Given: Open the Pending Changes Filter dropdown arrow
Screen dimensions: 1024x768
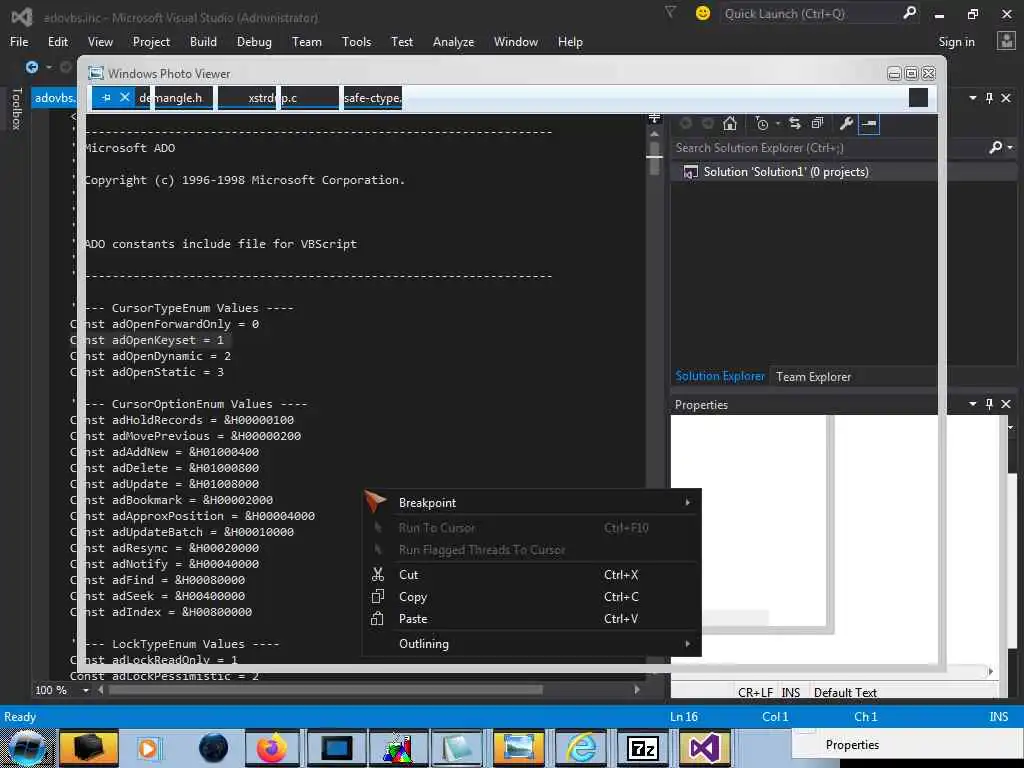Looking at the screenshot, I should point(778,123).
